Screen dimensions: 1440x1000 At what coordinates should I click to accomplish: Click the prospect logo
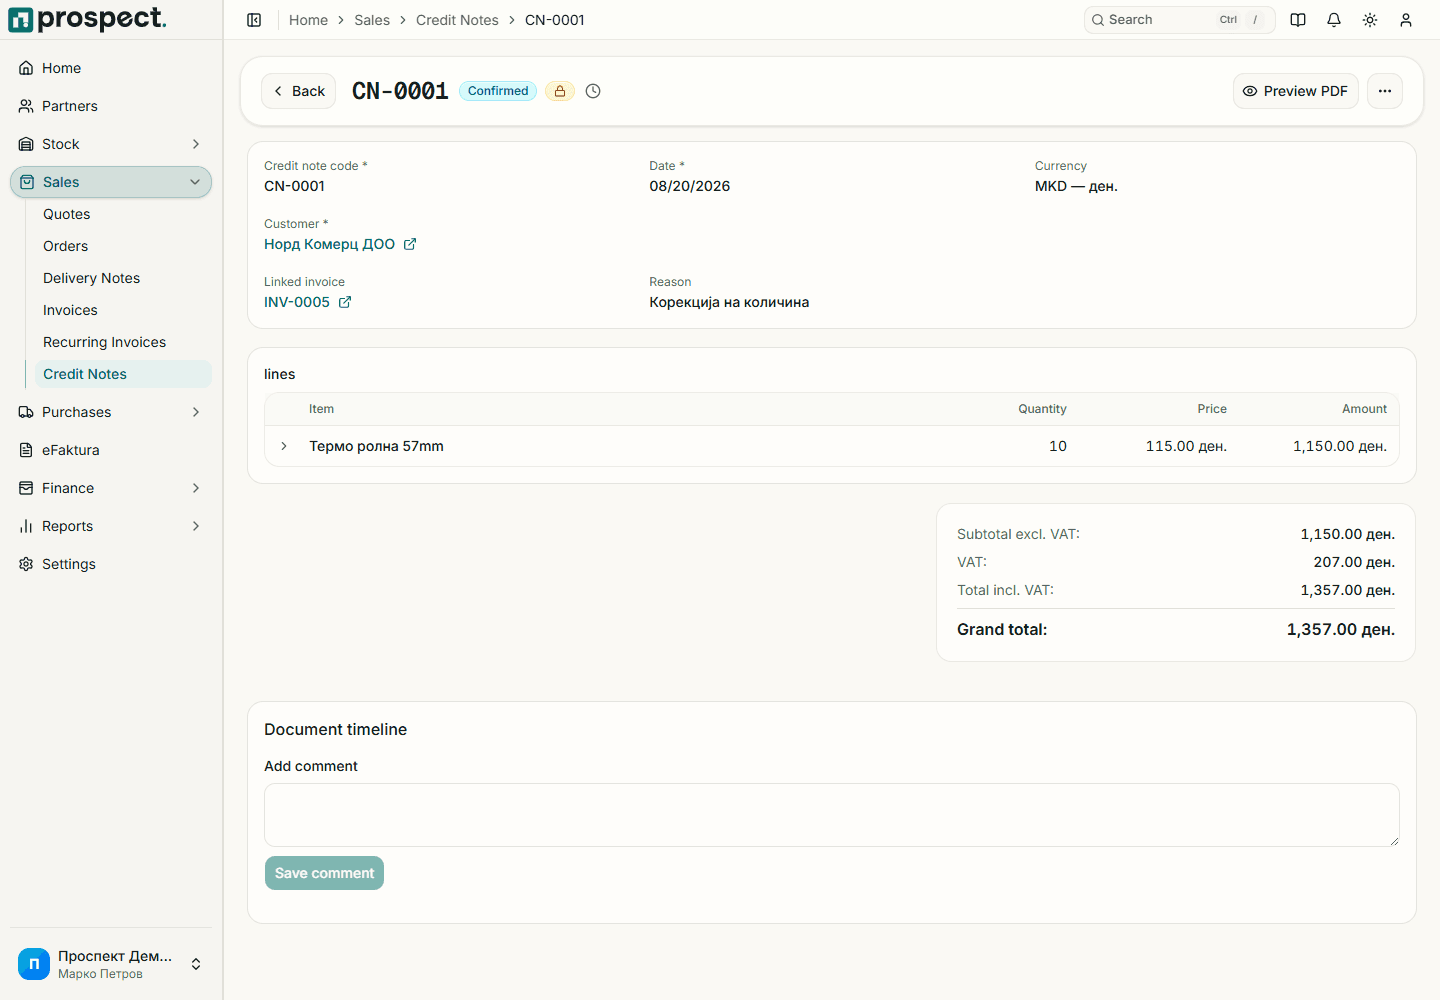[87, 19]
